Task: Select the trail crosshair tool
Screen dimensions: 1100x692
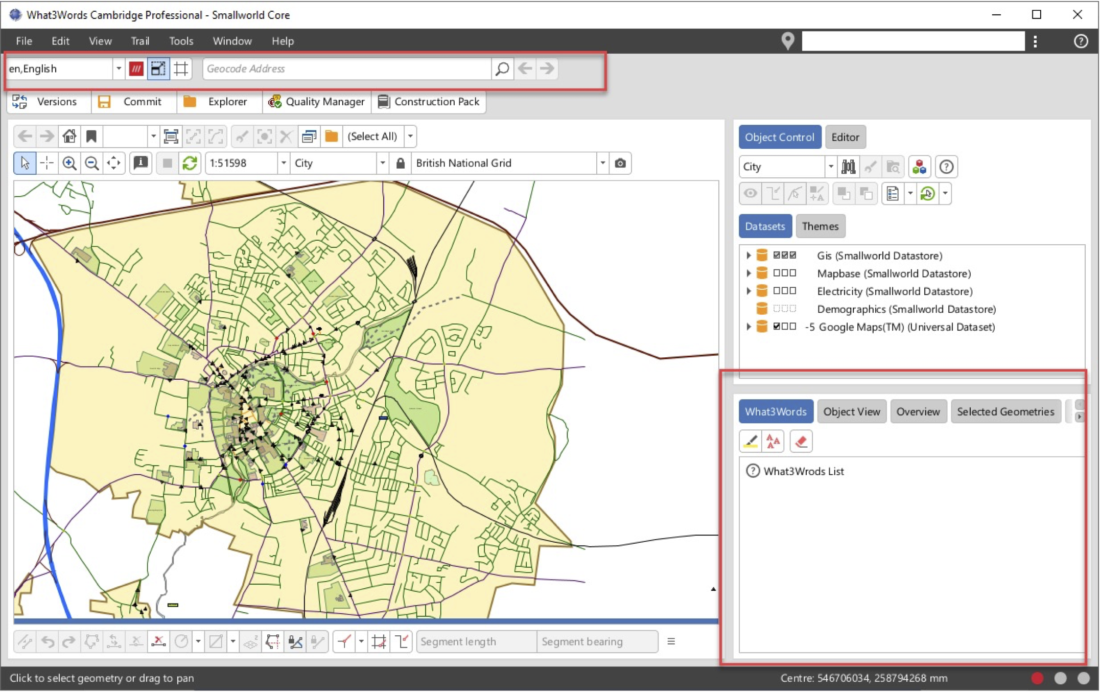Action: (x=47, y=163)
